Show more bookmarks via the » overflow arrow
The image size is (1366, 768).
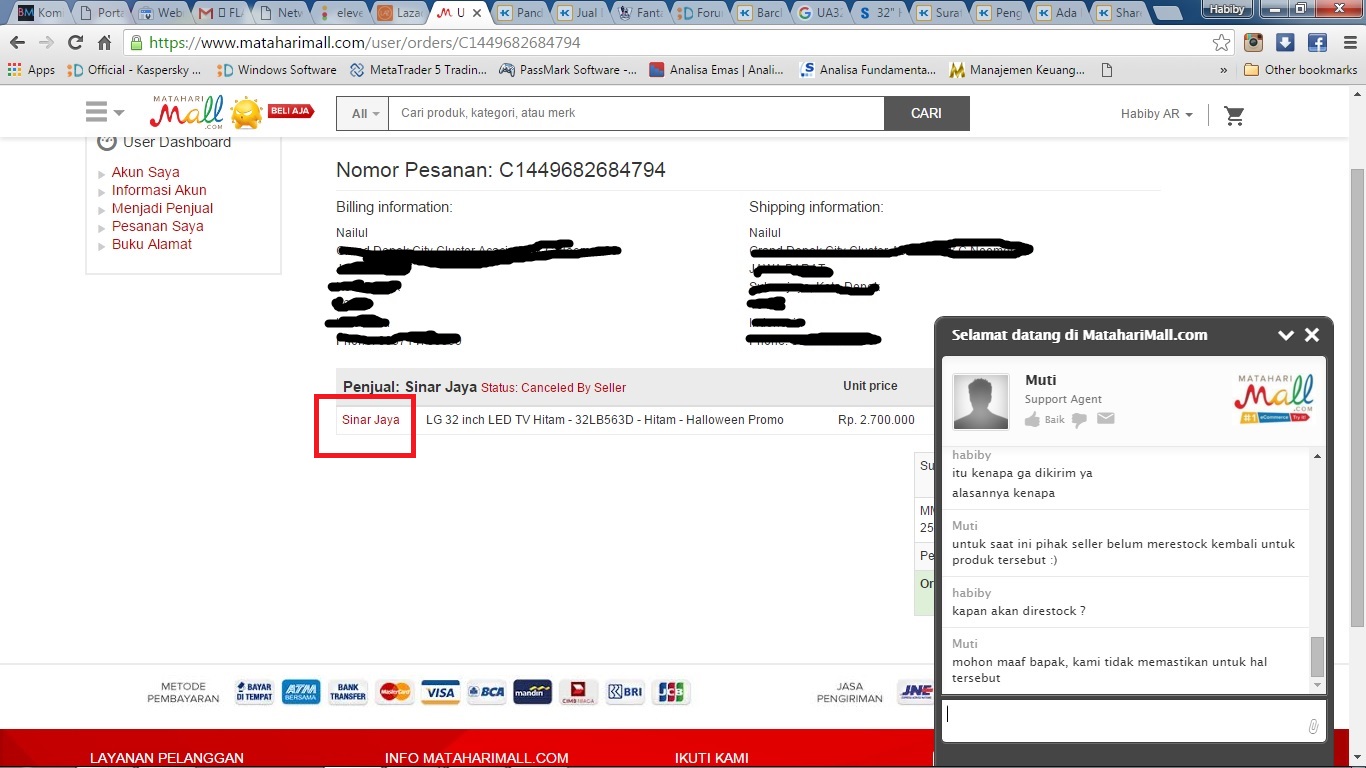click(x=1223, y=70)
